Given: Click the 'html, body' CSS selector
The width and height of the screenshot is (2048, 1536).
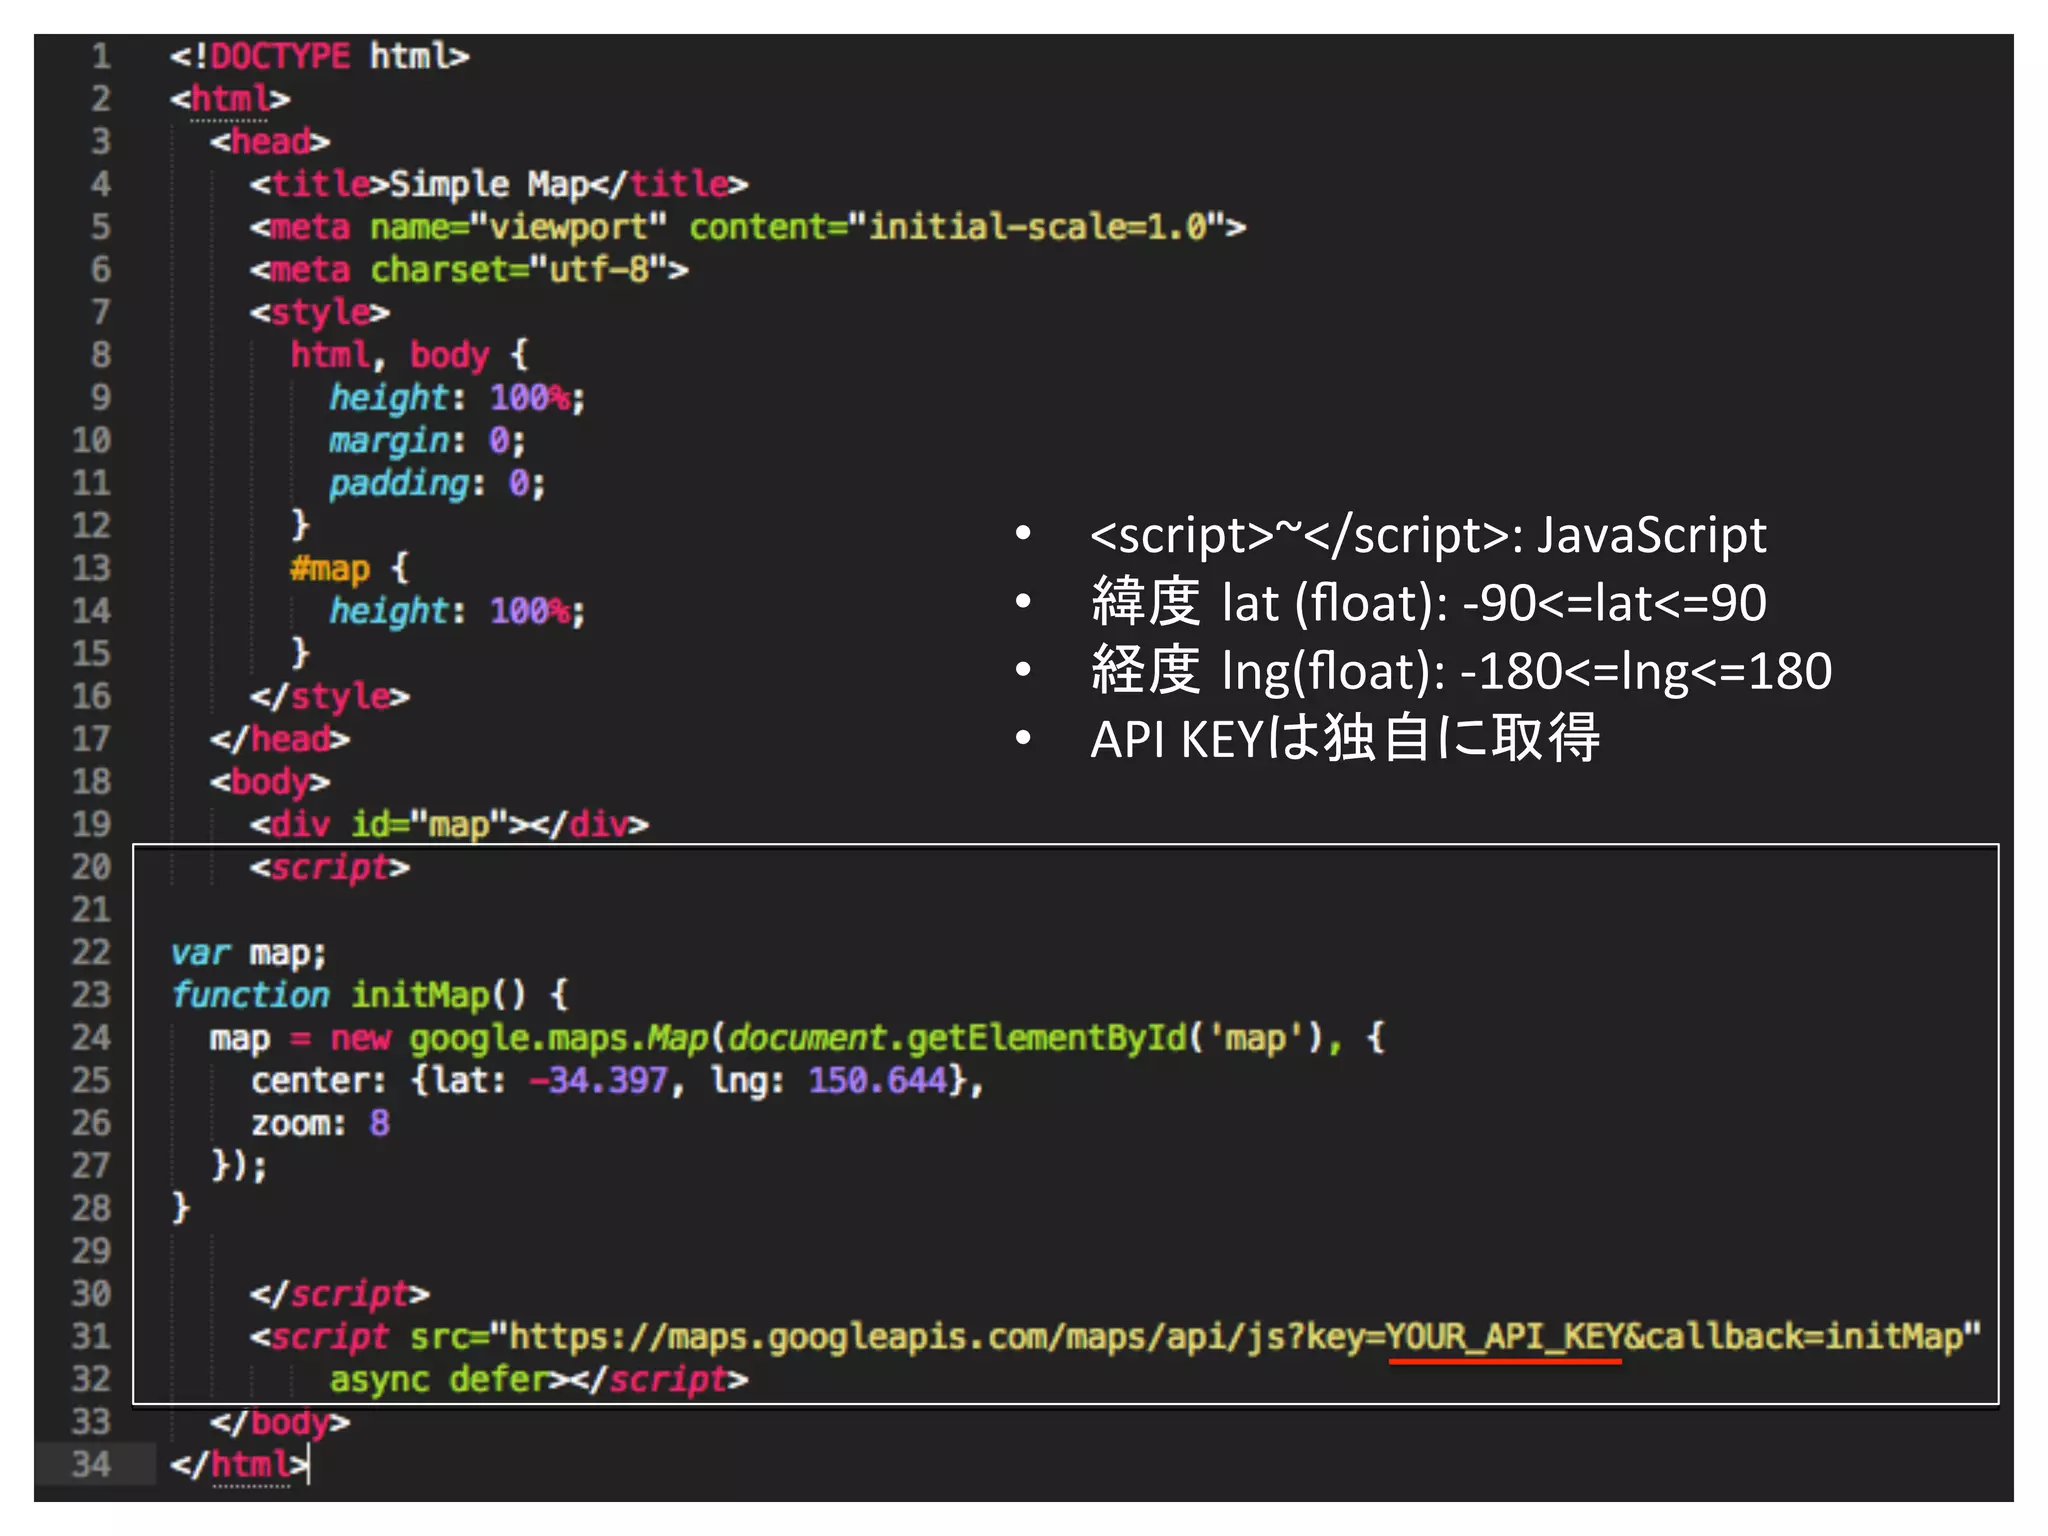Looking at the screenshot, I should 390,355.
